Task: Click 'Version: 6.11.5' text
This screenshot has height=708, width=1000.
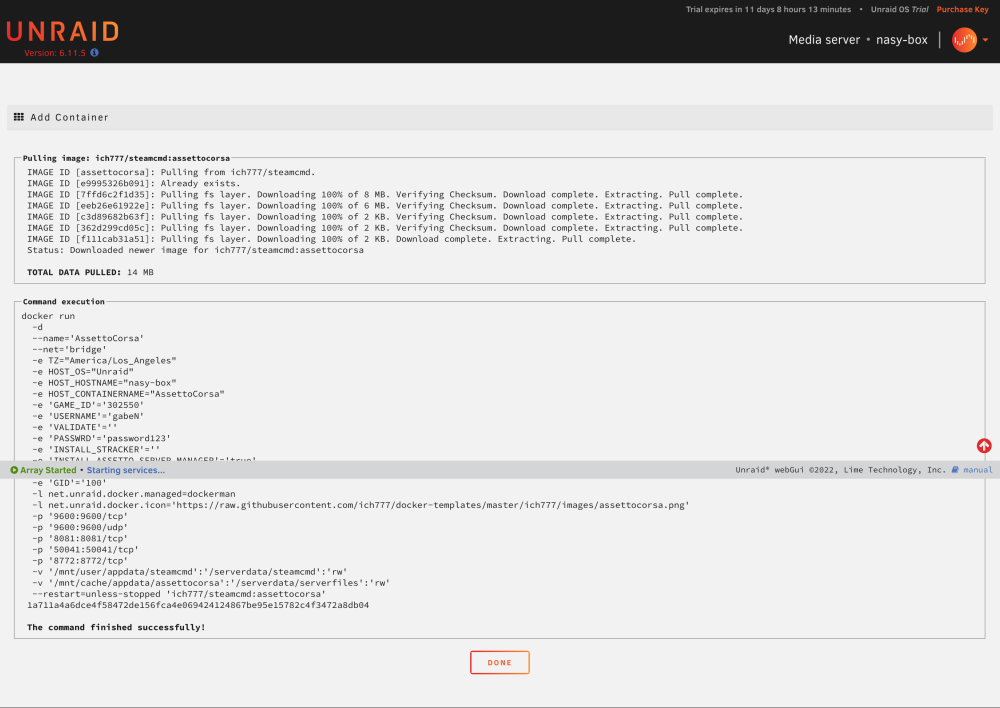Action: [55, 53]
